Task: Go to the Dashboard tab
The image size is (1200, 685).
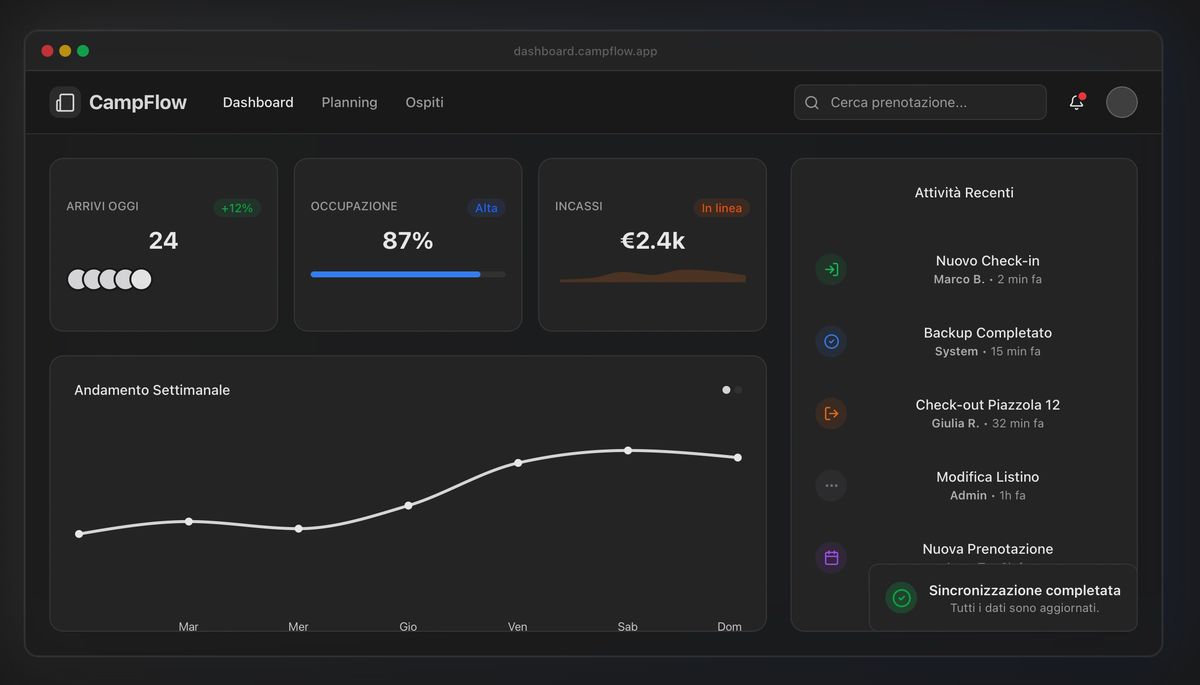Action: click(x=258, y=102)
